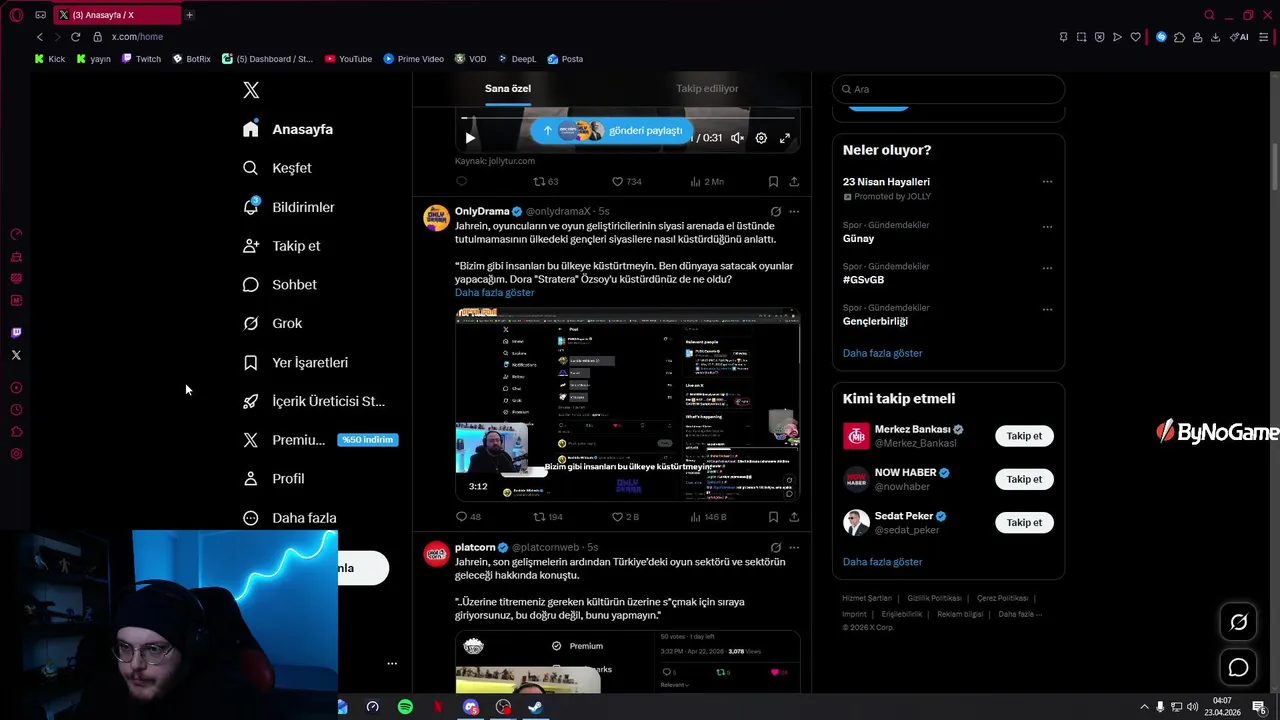Image resolution: width=1280 pixels, height=720 pixels.
Task: Open Sohbet messages page
Action: click(x=280, y=285)
